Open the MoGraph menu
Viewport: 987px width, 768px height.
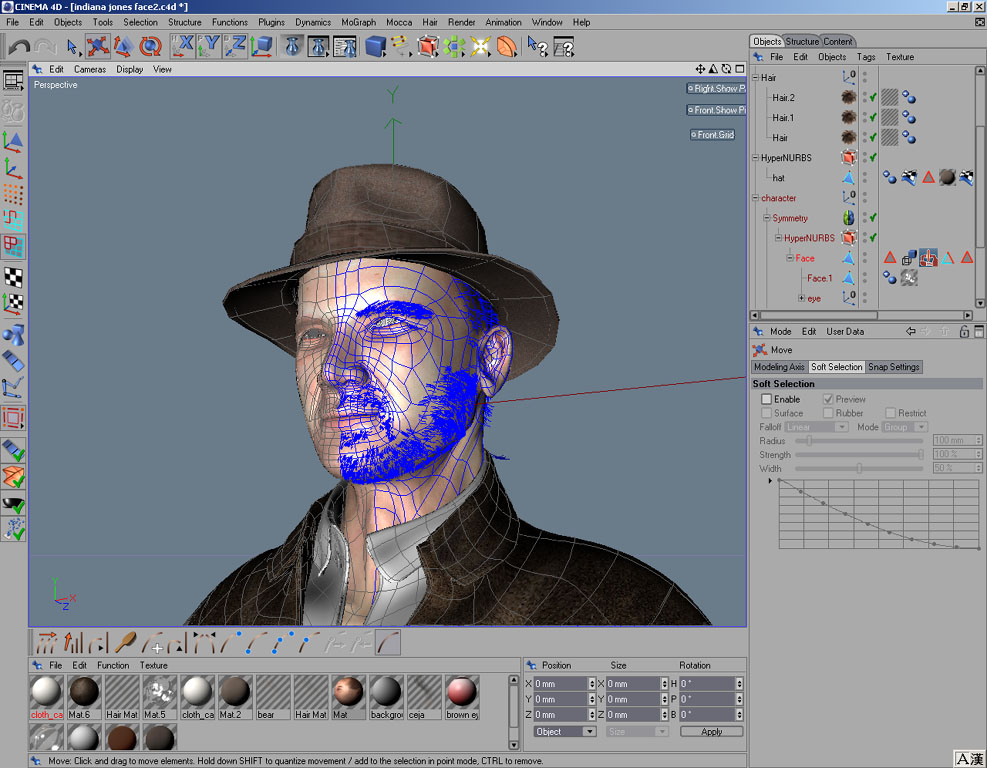point(358,22)
